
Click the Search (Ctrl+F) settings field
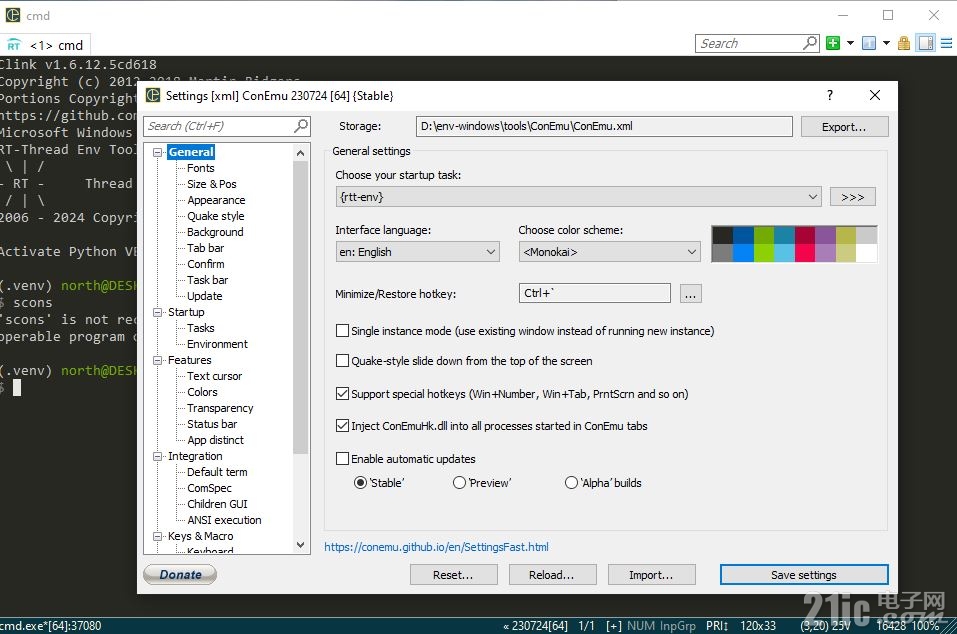pyautogui.click(x=227, y=126)
